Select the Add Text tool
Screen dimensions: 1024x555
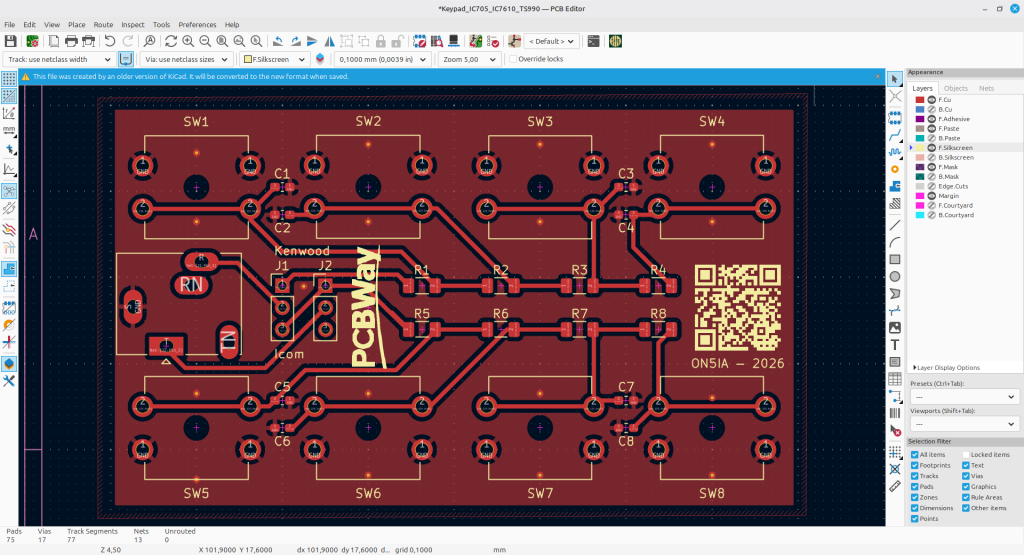click(895, 345)
